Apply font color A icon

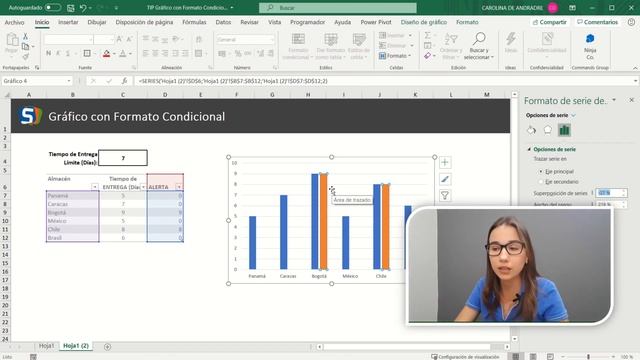click(x=123, y=53)
